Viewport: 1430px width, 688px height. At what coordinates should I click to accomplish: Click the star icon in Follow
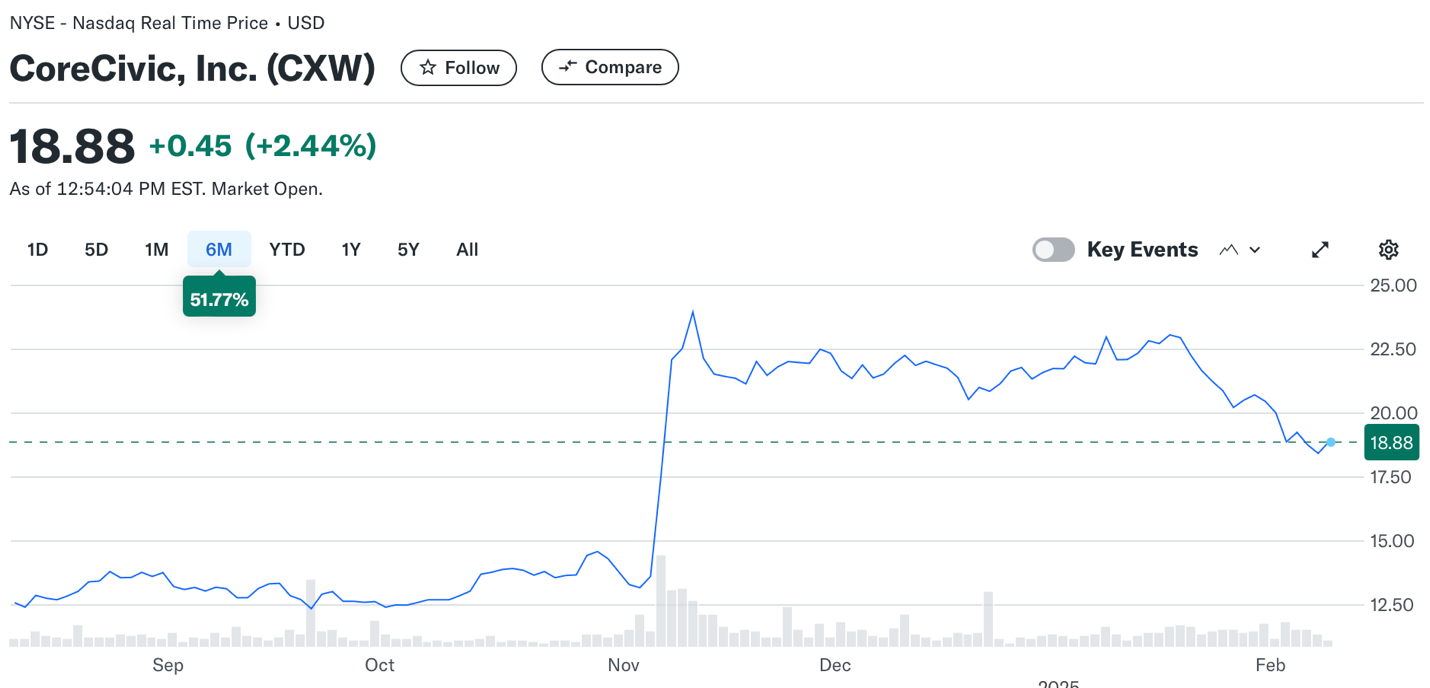pos(428,68)
